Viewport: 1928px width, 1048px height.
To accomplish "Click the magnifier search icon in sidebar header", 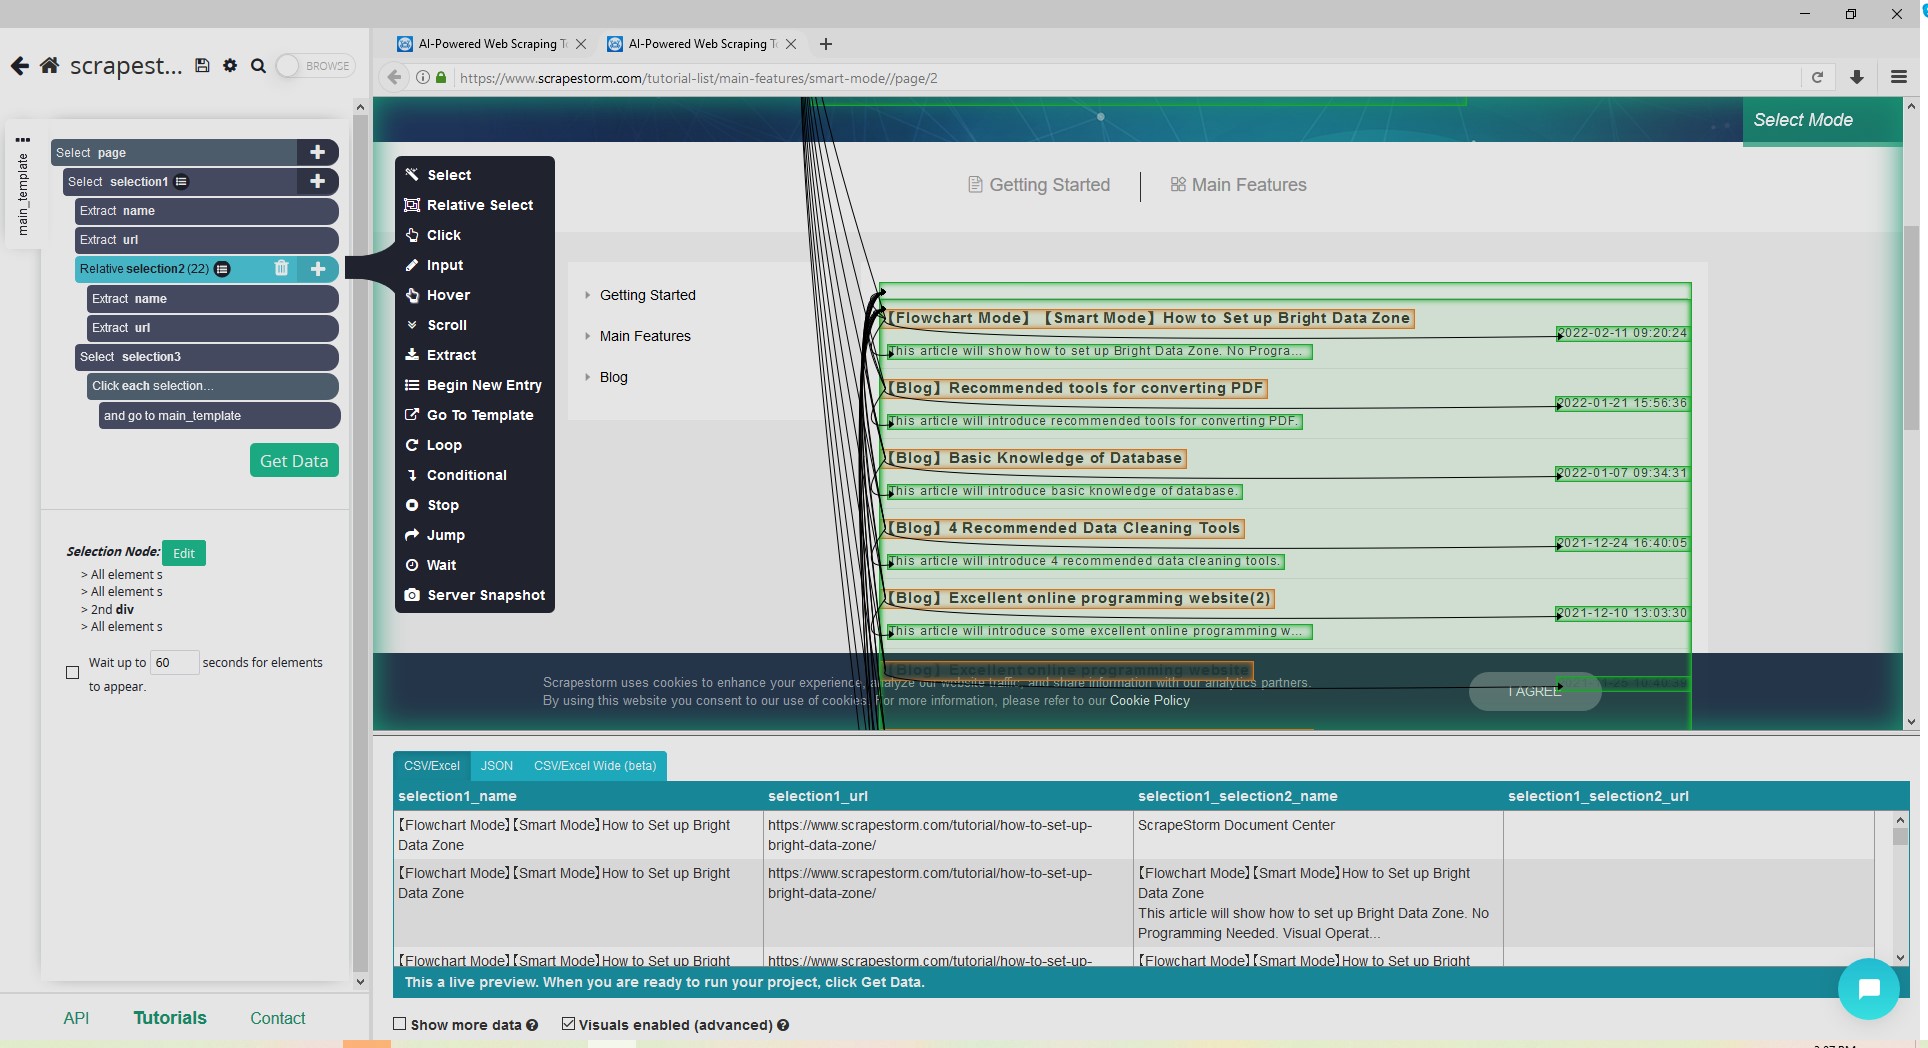I will 258,66.
